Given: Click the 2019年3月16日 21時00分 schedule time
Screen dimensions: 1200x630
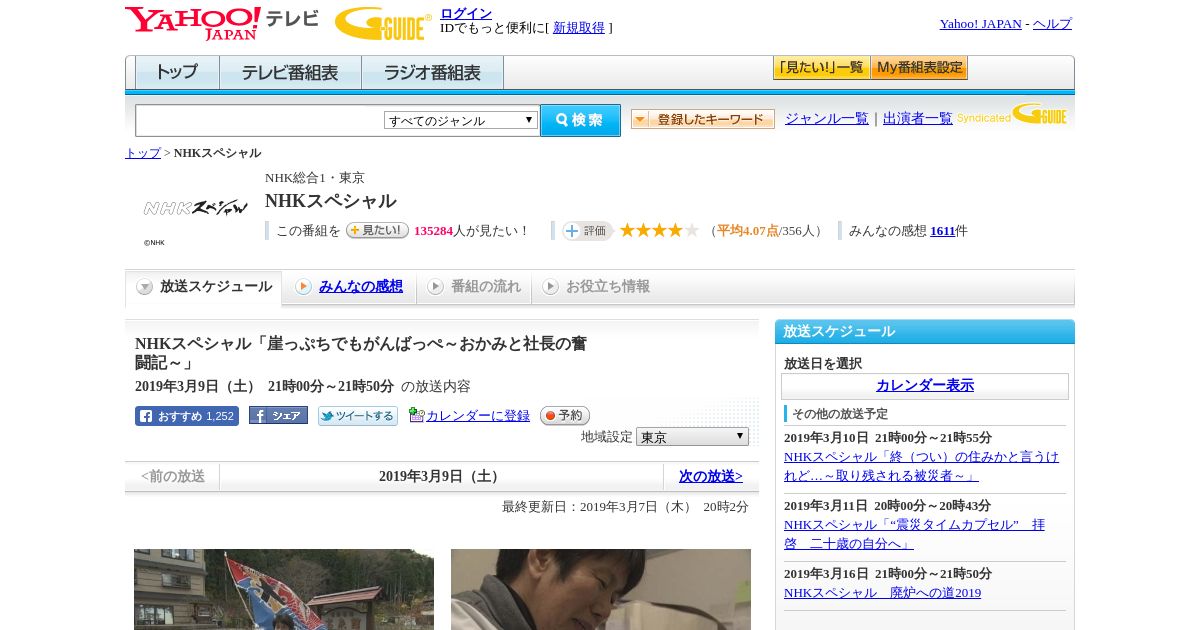Looking at the screenshot, I should (888, 574).
